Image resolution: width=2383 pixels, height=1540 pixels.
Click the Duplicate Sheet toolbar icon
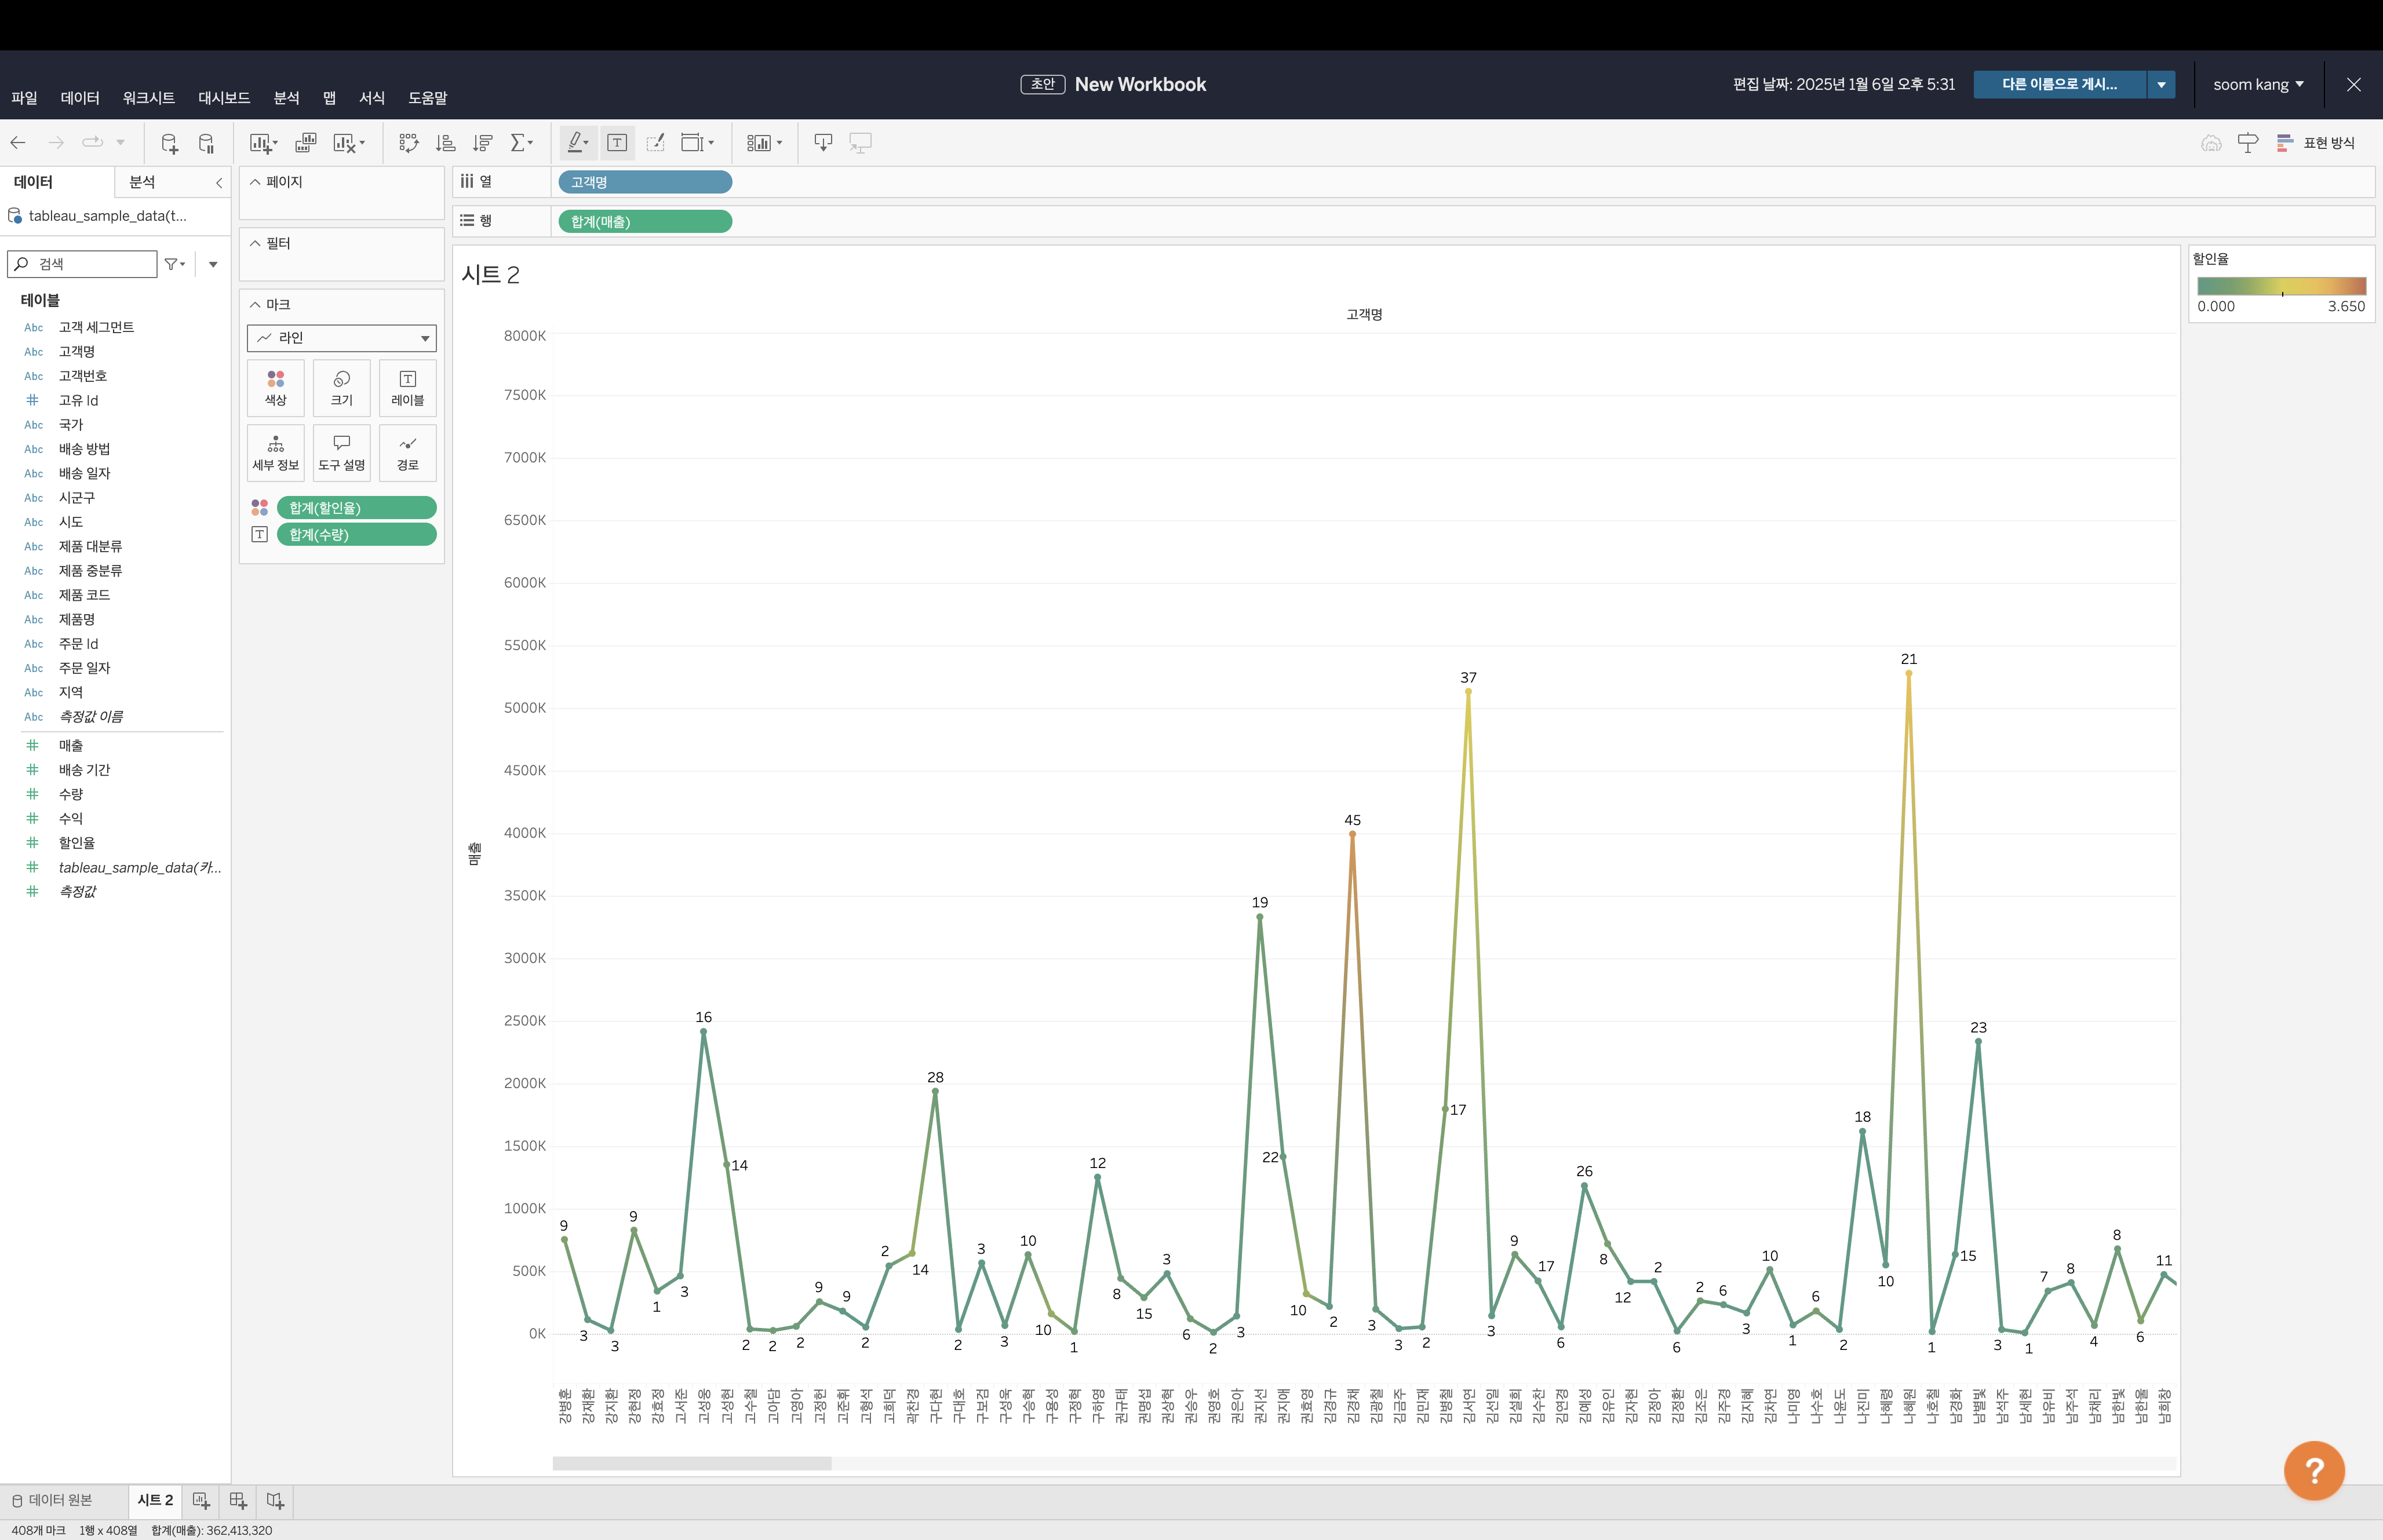(x=306, y=143)
